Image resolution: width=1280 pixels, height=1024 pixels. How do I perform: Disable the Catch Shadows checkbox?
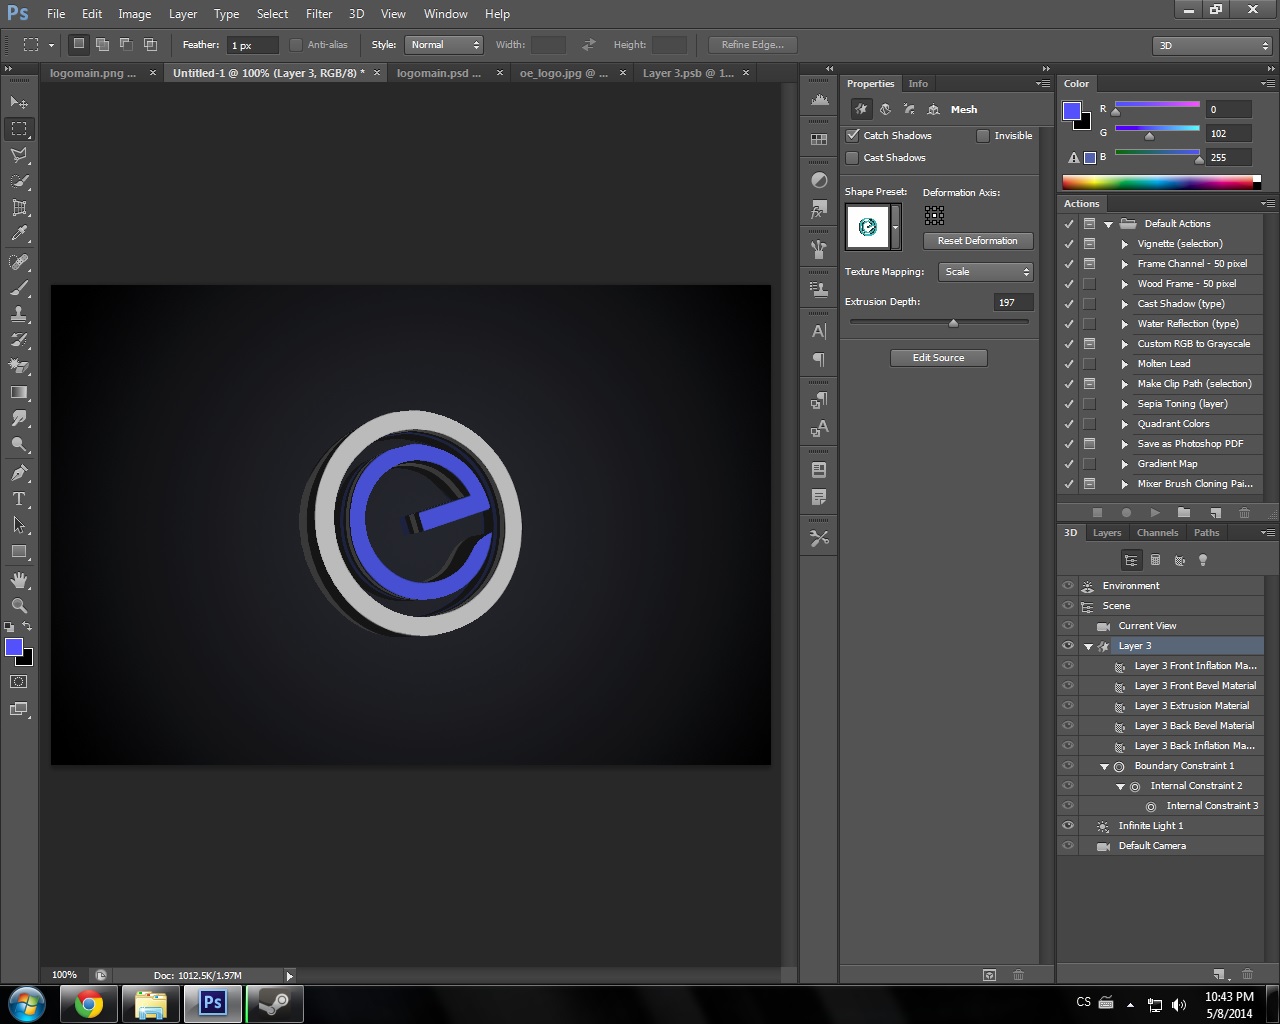[853, 135]
